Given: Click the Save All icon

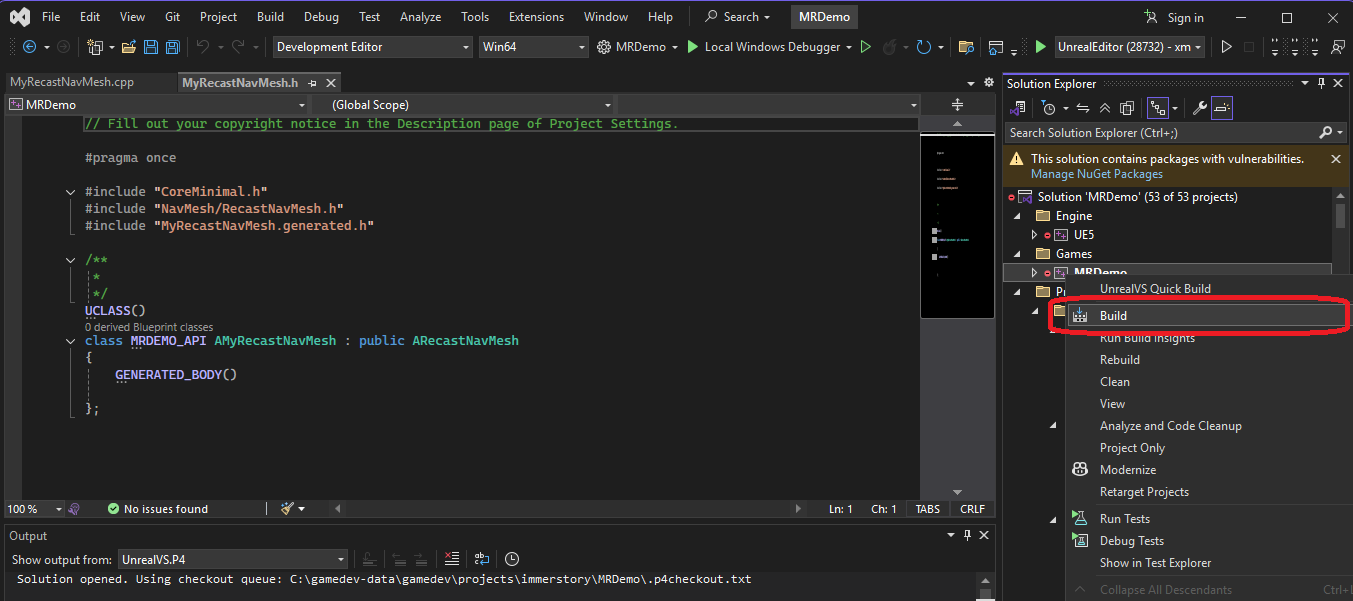Looking at the screenshot, I should pos(172,46).
